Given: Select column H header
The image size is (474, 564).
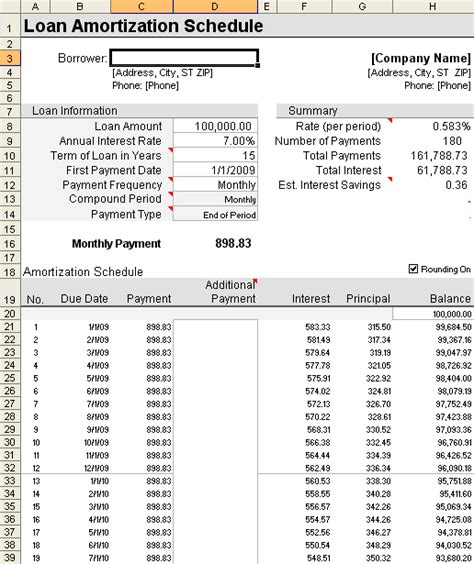Looking at the screenshot, I should click(433, 6).
